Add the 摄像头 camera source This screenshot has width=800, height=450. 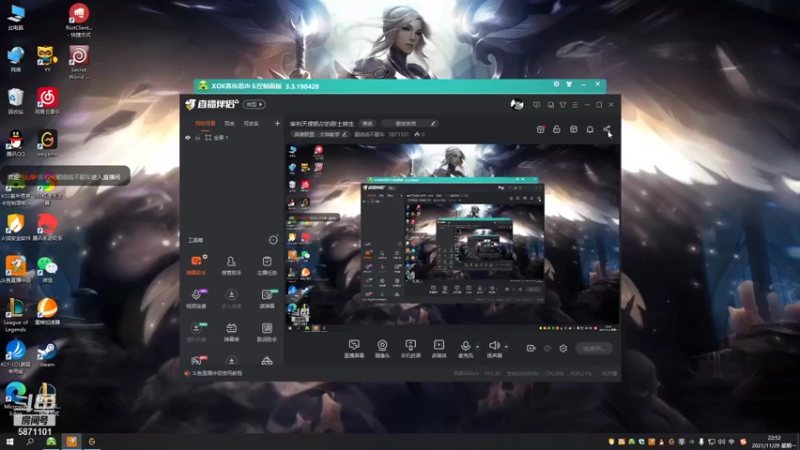pos(382,348)
